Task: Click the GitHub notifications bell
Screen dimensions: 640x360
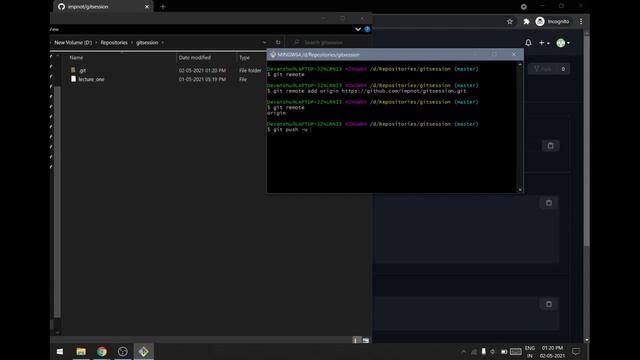Action: pos(528,43)
